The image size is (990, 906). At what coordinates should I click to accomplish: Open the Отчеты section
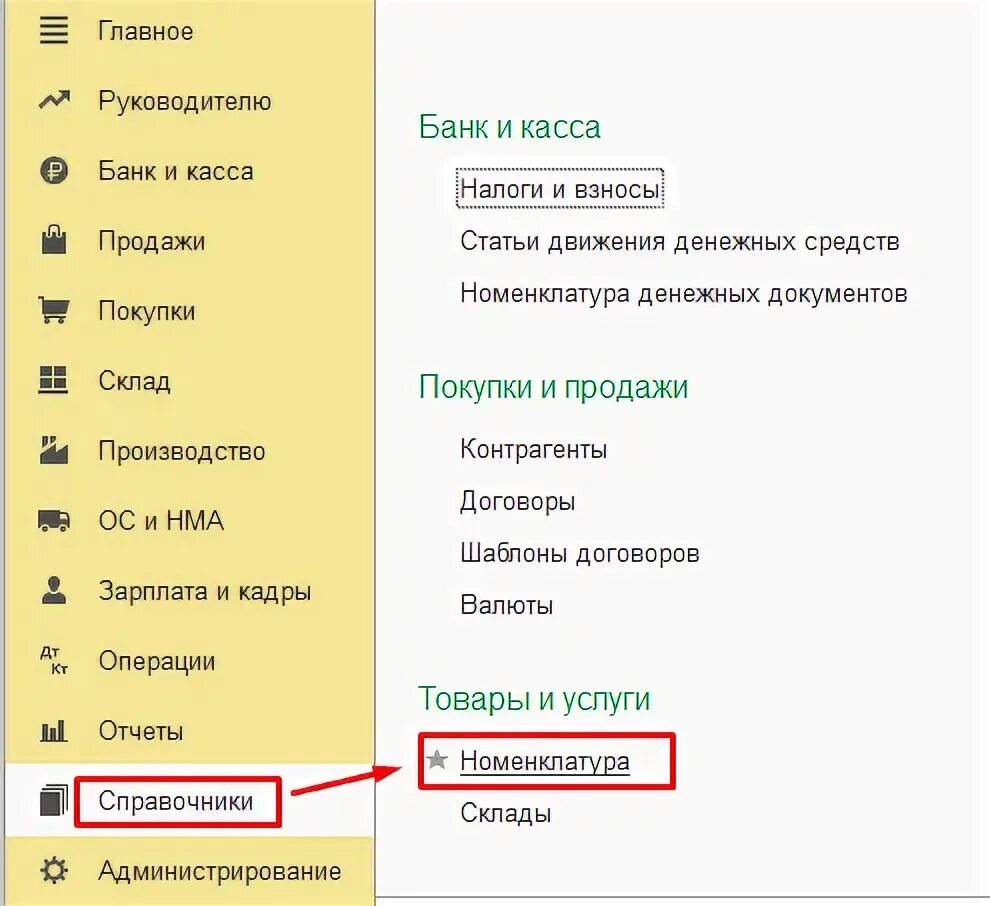click(141, 731)
